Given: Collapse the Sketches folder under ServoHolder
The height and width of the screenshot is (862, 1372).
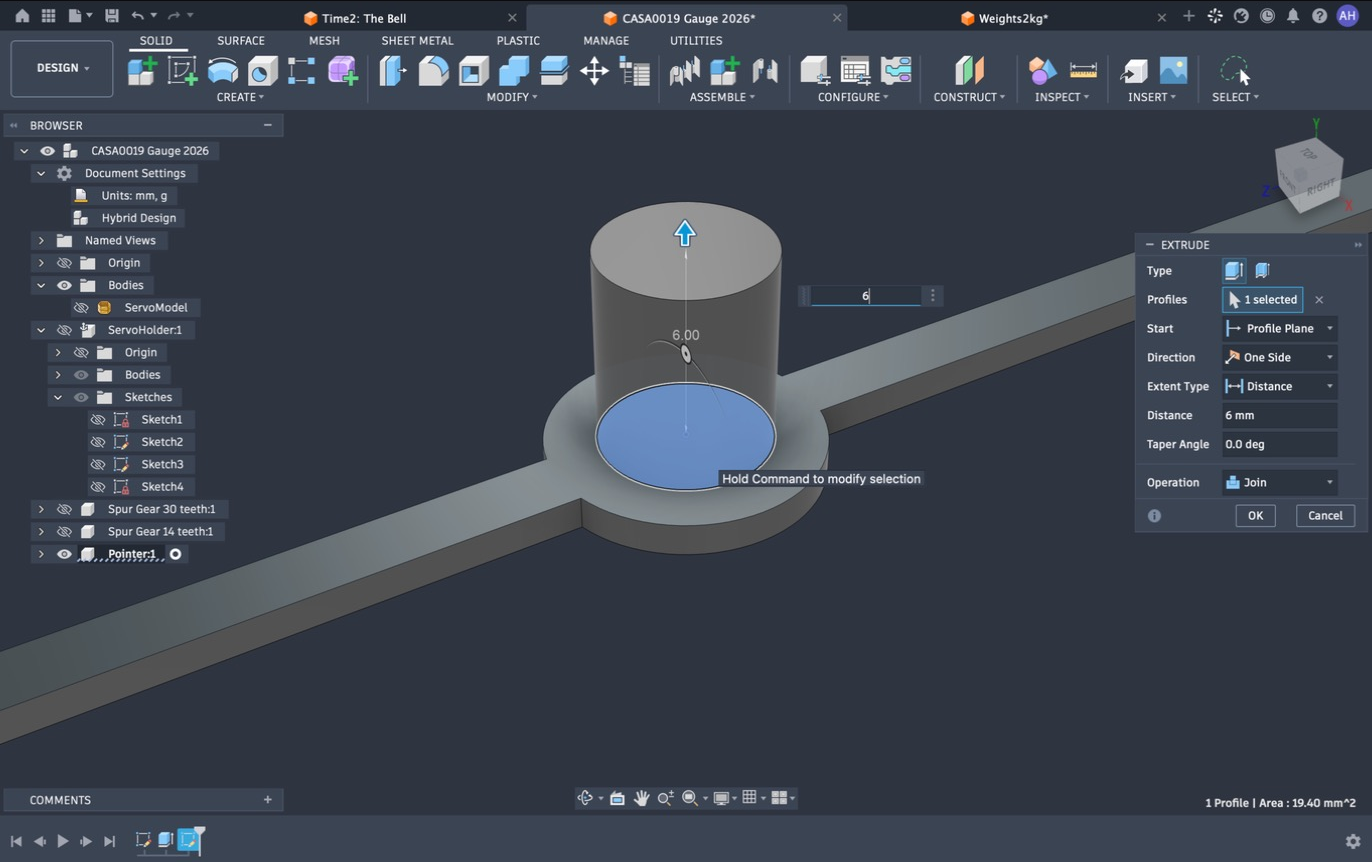Looking at the screenshot, I should (x=58, y=397).
